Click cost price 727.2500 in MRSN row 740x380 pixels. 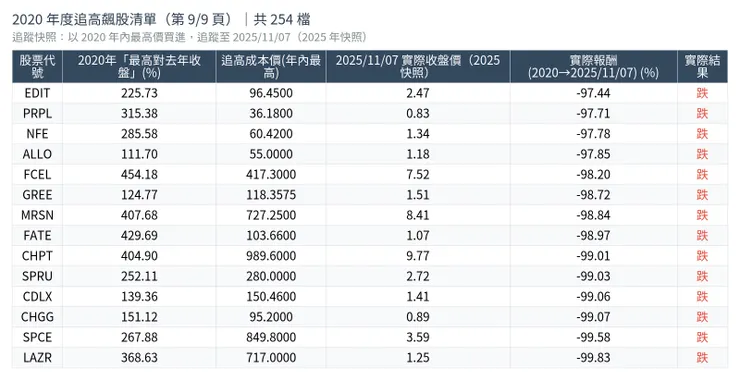(271, 215)
